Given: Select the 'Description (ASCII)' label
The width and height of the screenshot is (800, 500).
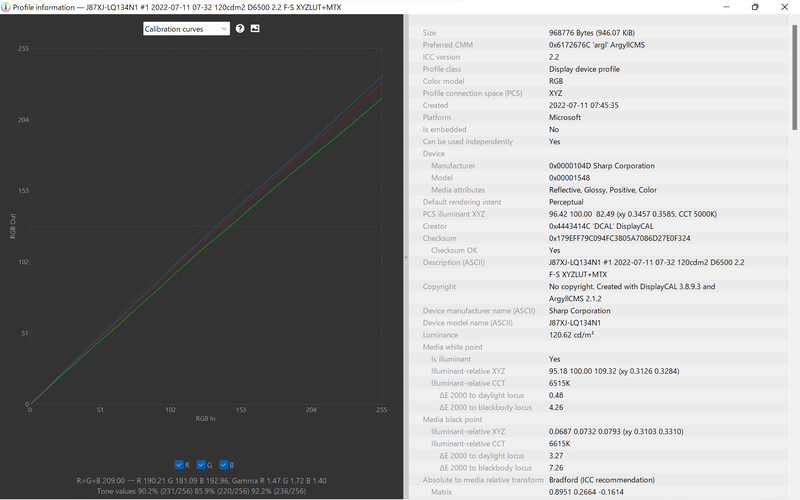Looking at the screenshot, I should (x=454, y=262).
